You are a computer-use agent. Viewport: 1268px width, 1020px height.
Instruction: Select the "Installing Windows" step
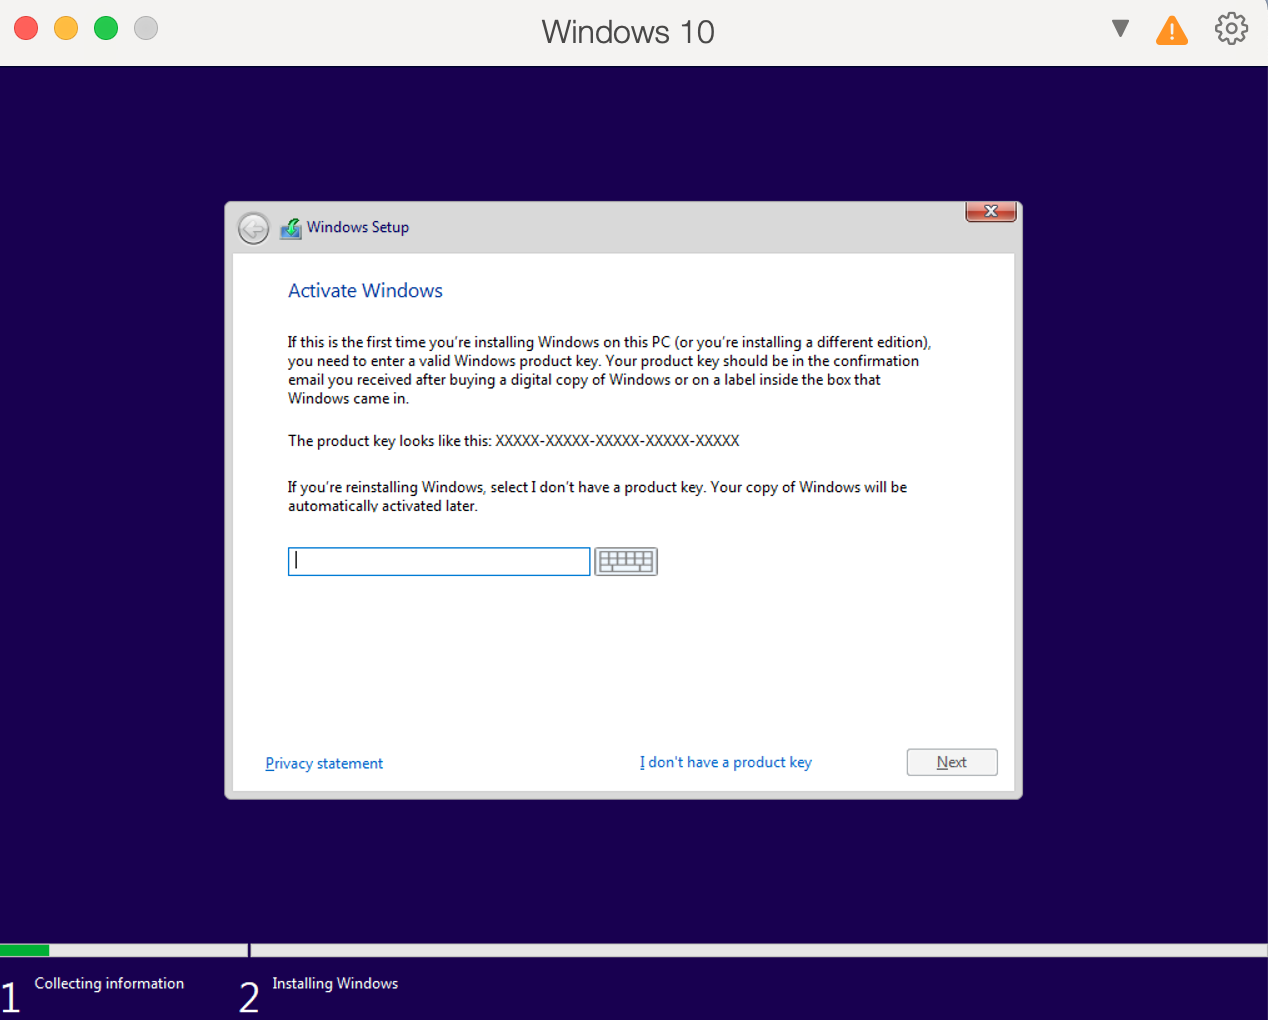coord(335,984)
